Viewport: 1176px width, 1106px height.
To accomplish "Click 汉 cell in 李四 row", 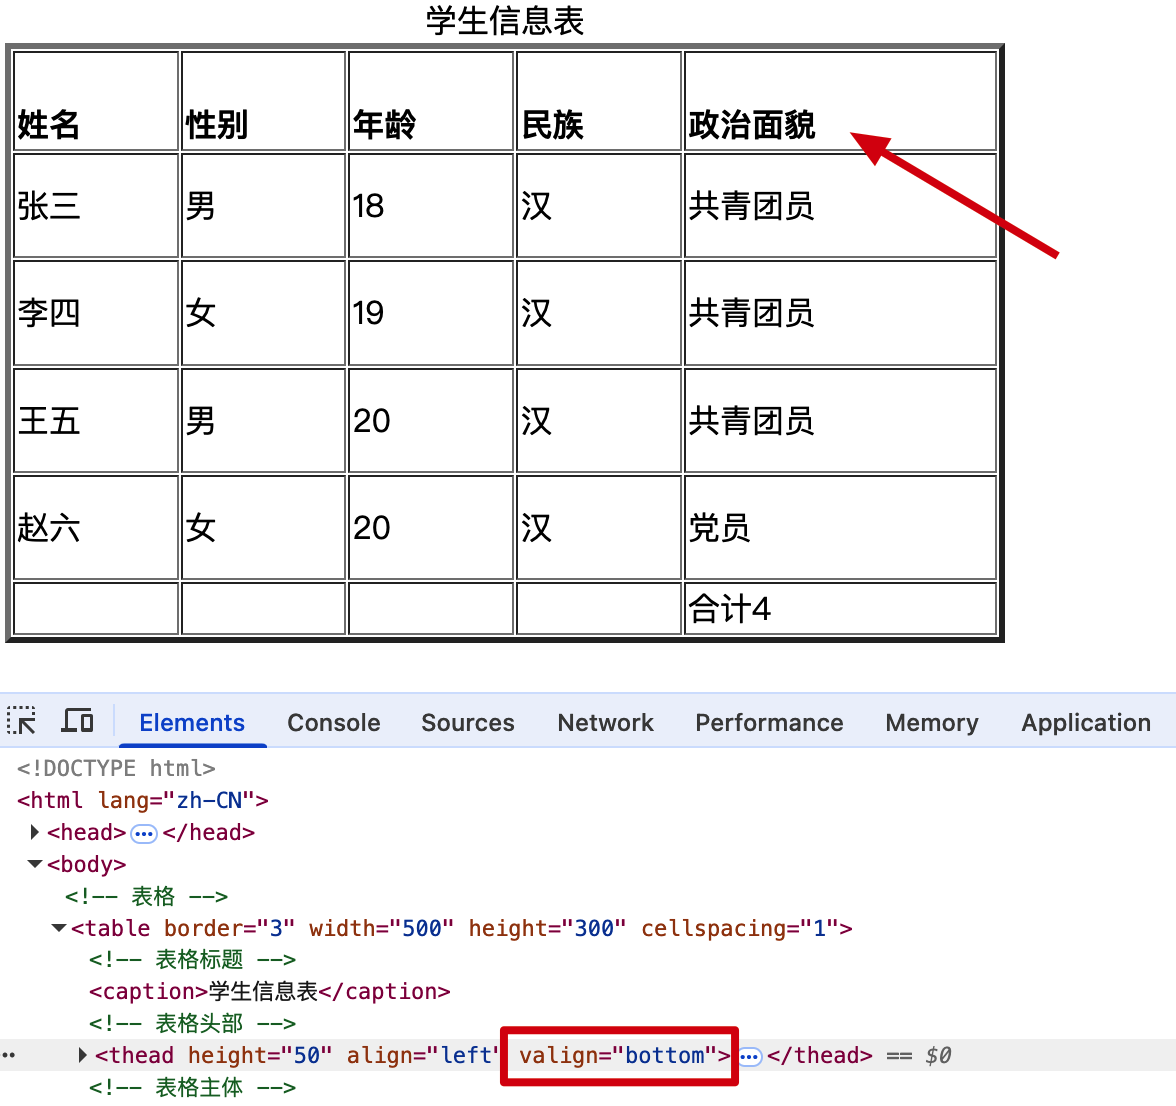I will click(599, 313).
